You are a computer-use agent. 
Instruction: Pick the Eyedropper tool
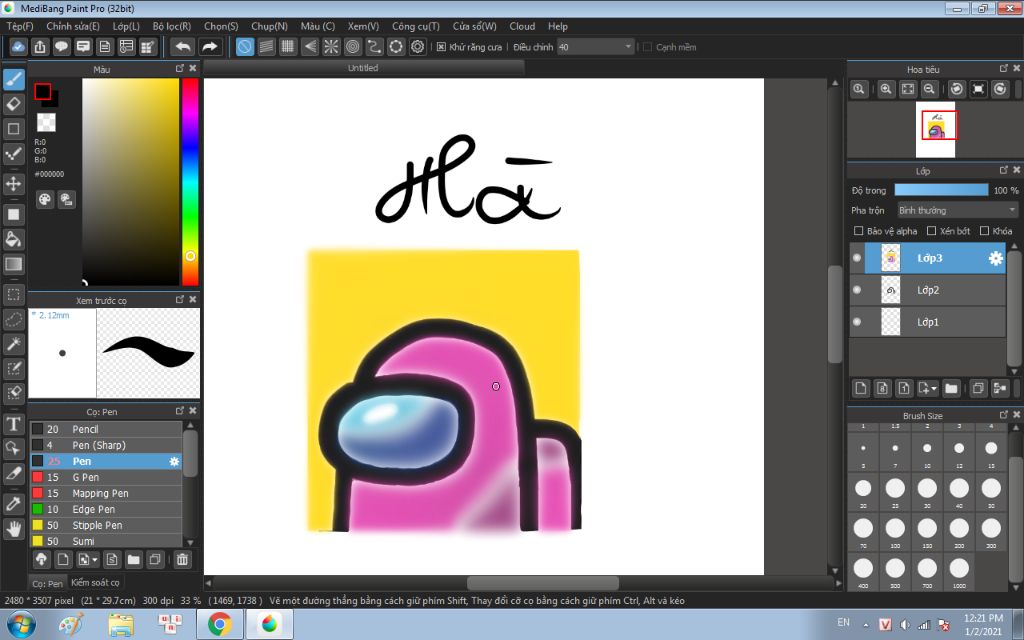point(14,504)
